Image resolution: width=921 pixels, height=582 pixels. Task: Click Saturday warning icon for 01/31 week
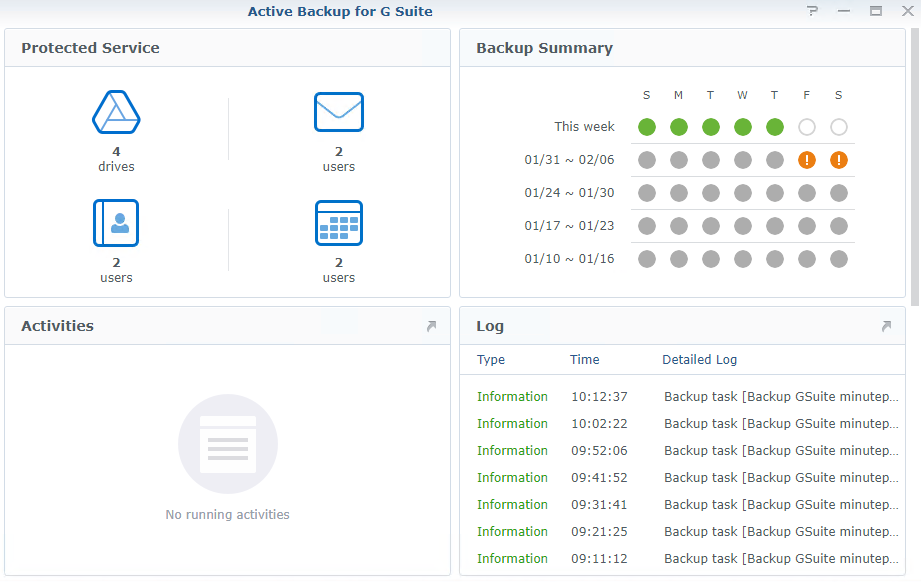839,160
